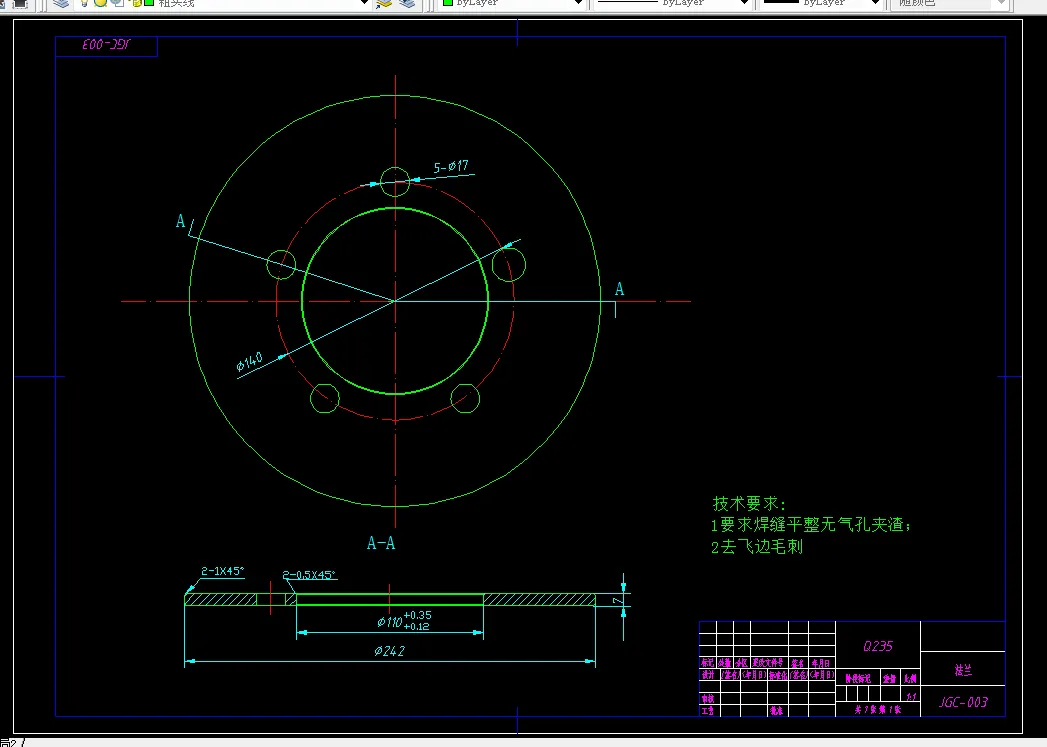Screen dimensions: 1047x747
Task: Select JGC-003 in the title block
Action: pos(963,702)
